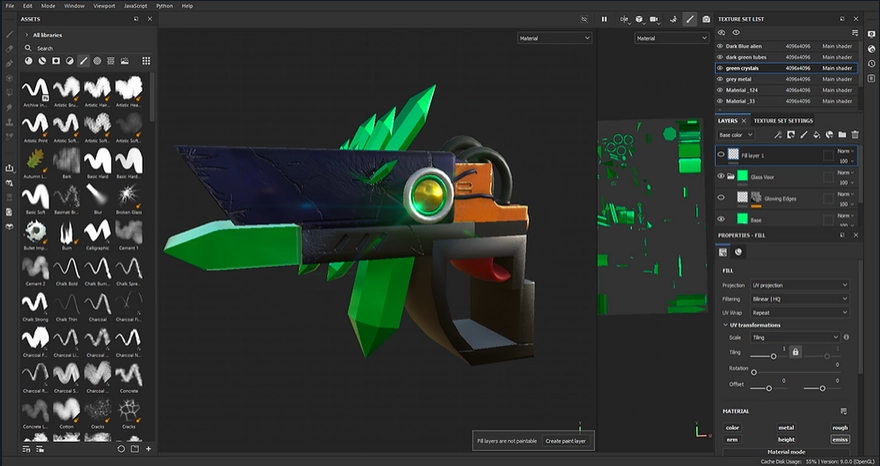Image resolution: width=880 pixels, height=466 pixels.
Task: Click the pause rendering icon
Action: click(x=604, y=19)
